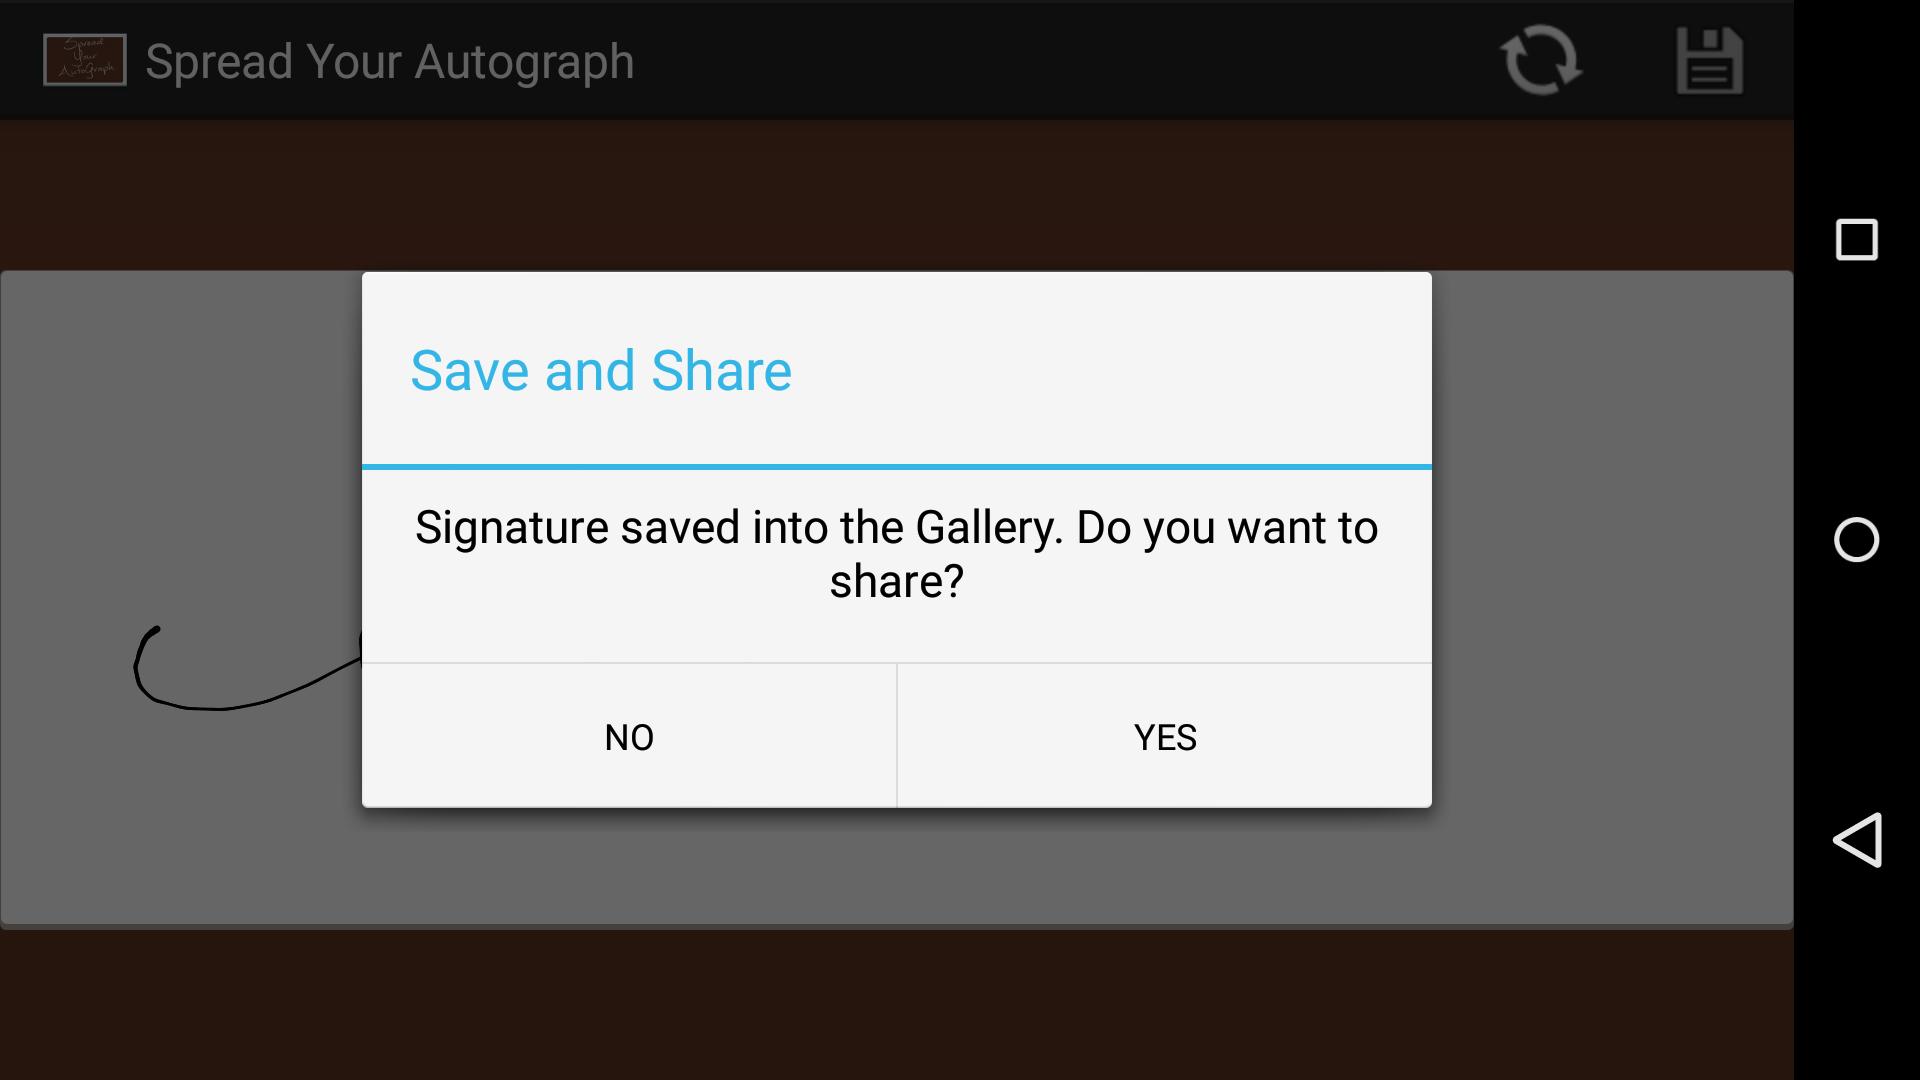Select YES to share the signature
The image size is (1920, 1080).
point(1164,737)
